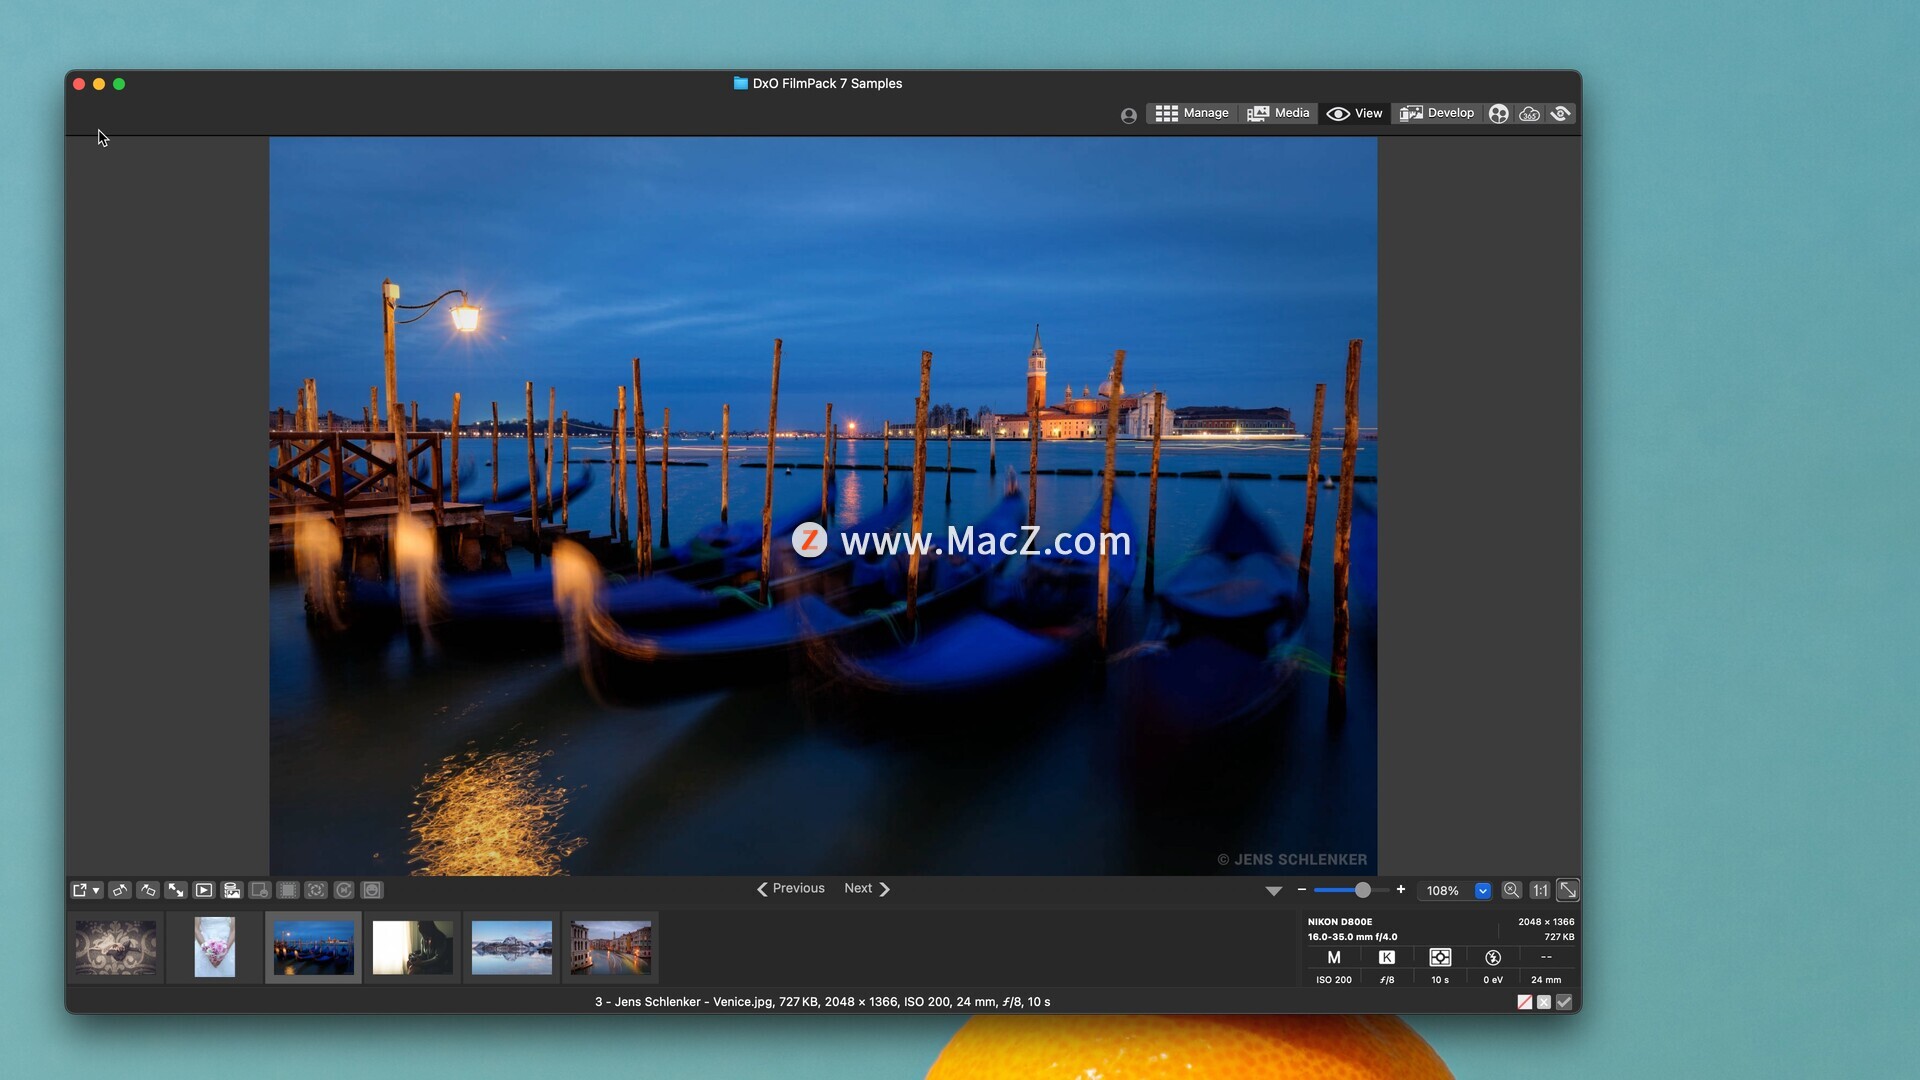Switch to View mode
1920x1080 pixels.
click(x=1354, y=113)
